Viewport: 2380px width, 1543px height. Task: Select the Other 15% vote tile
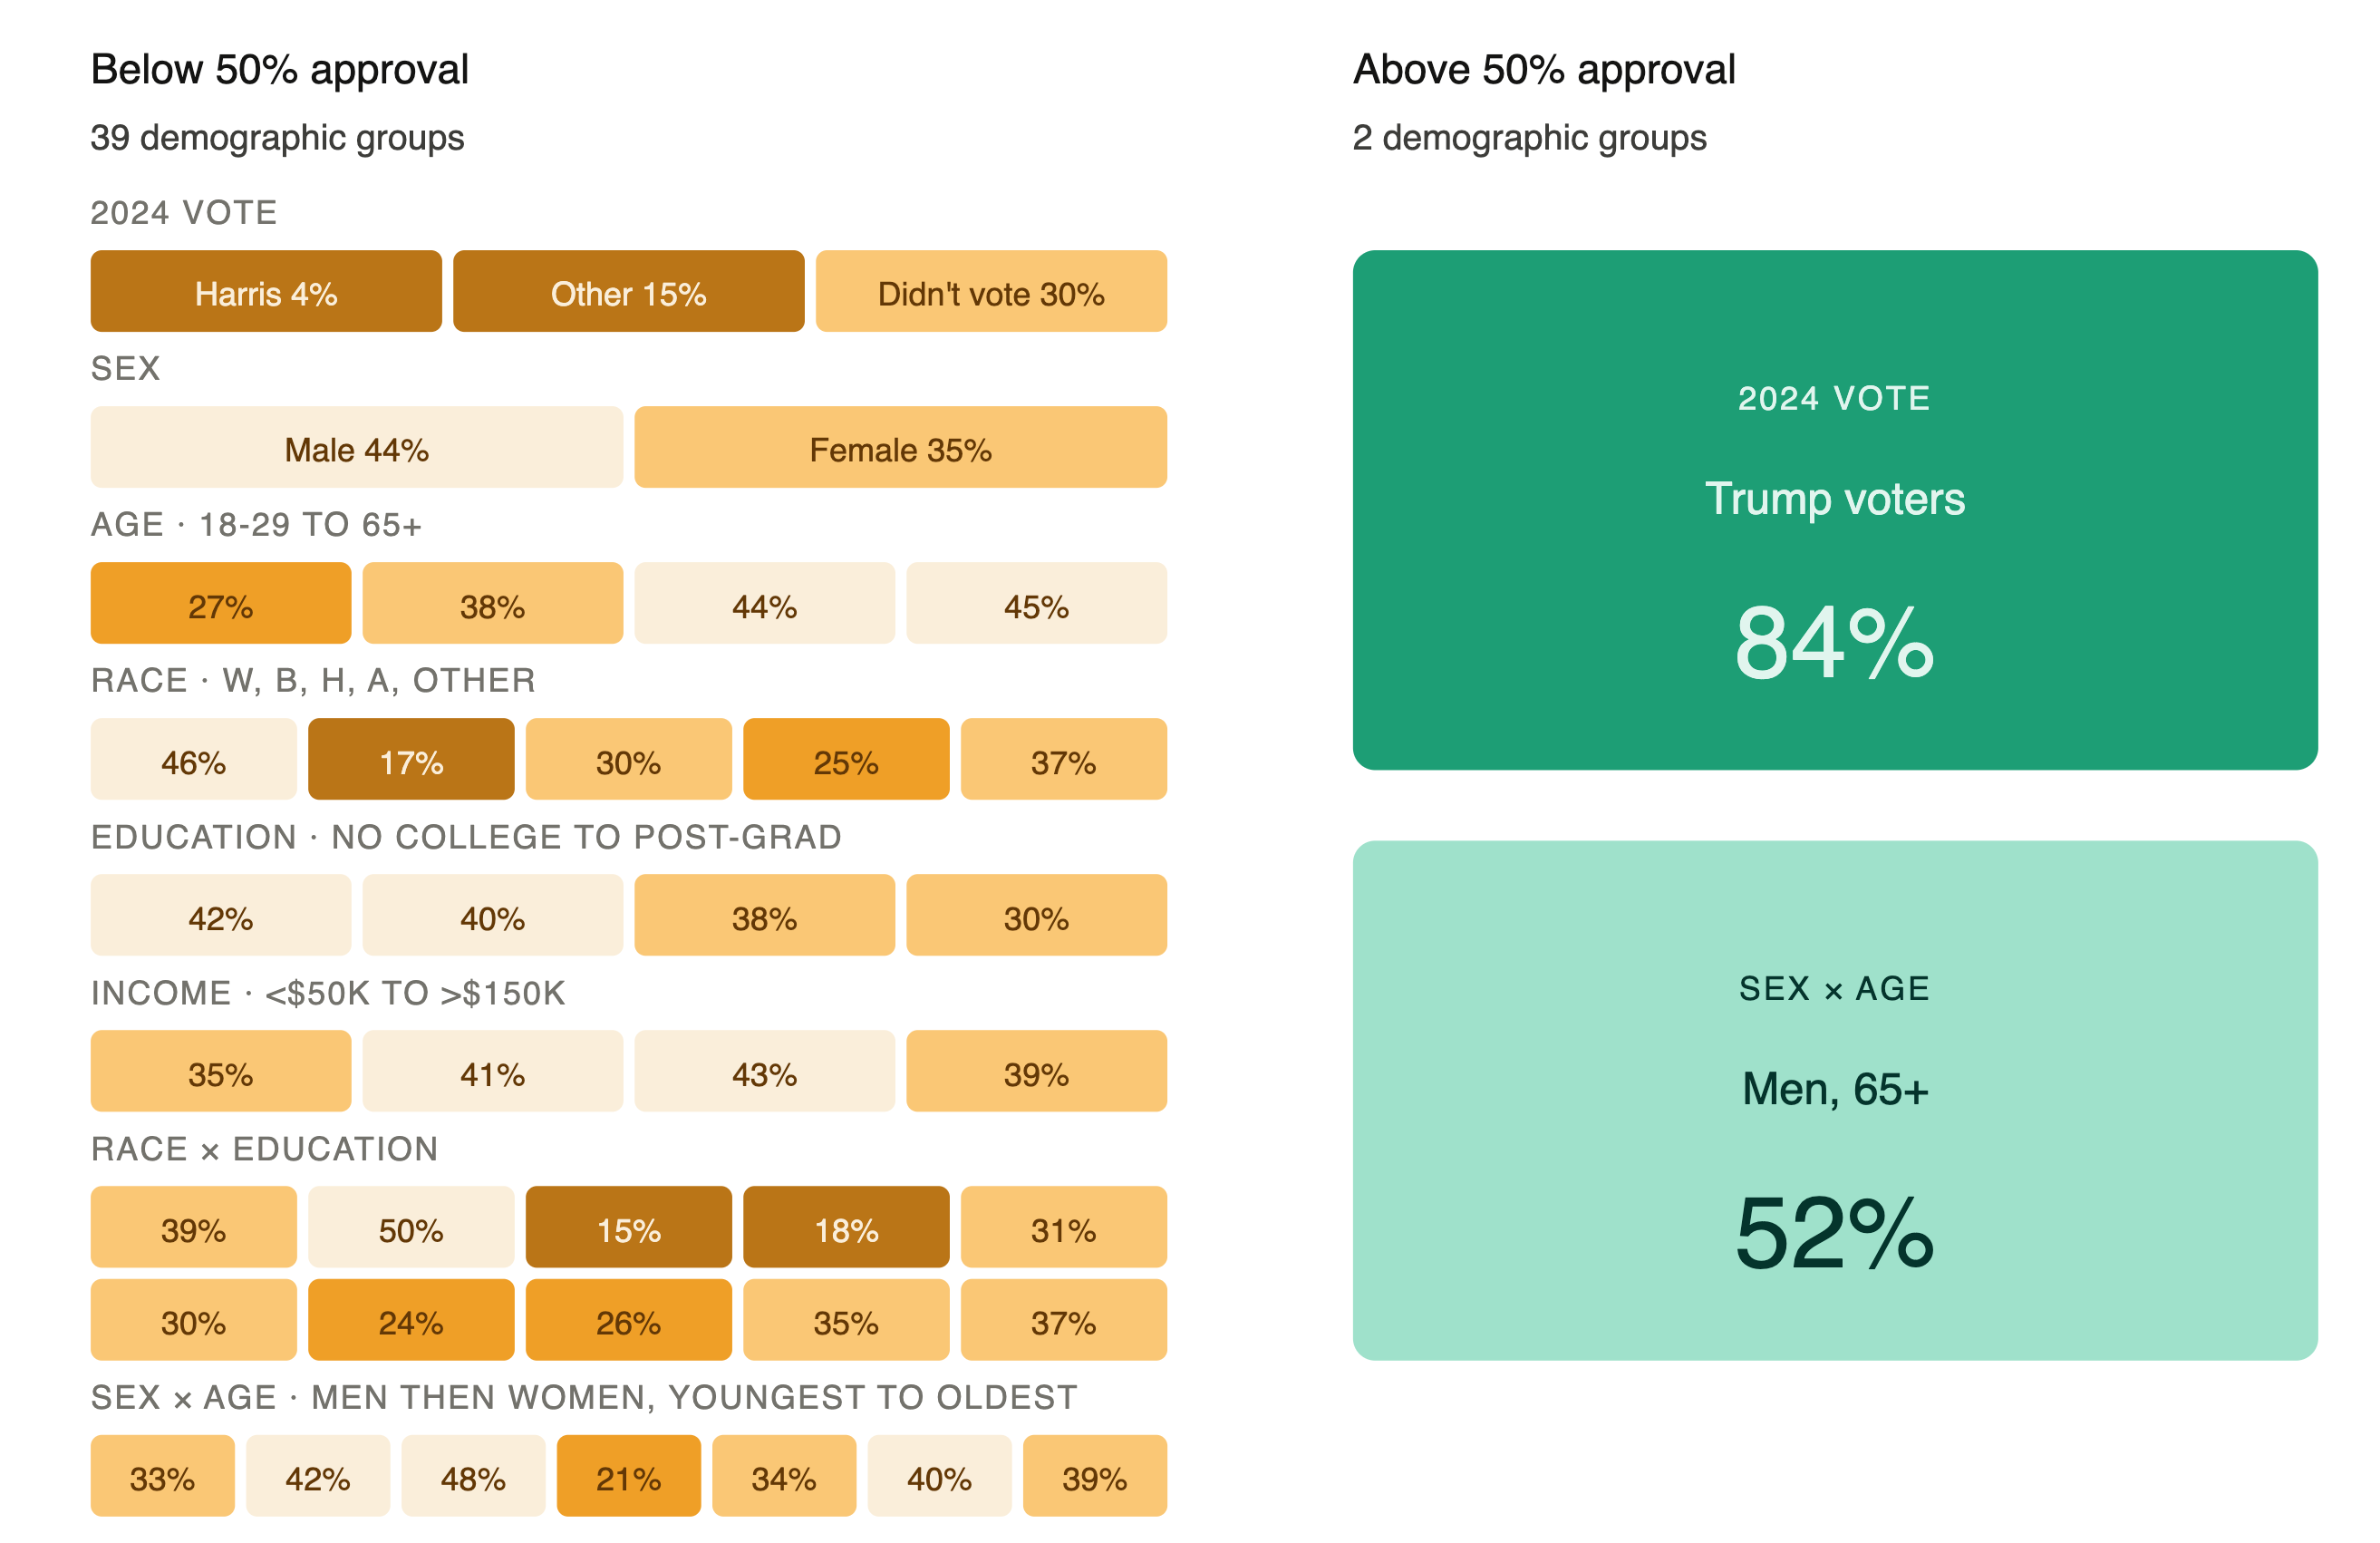[628, 291]
